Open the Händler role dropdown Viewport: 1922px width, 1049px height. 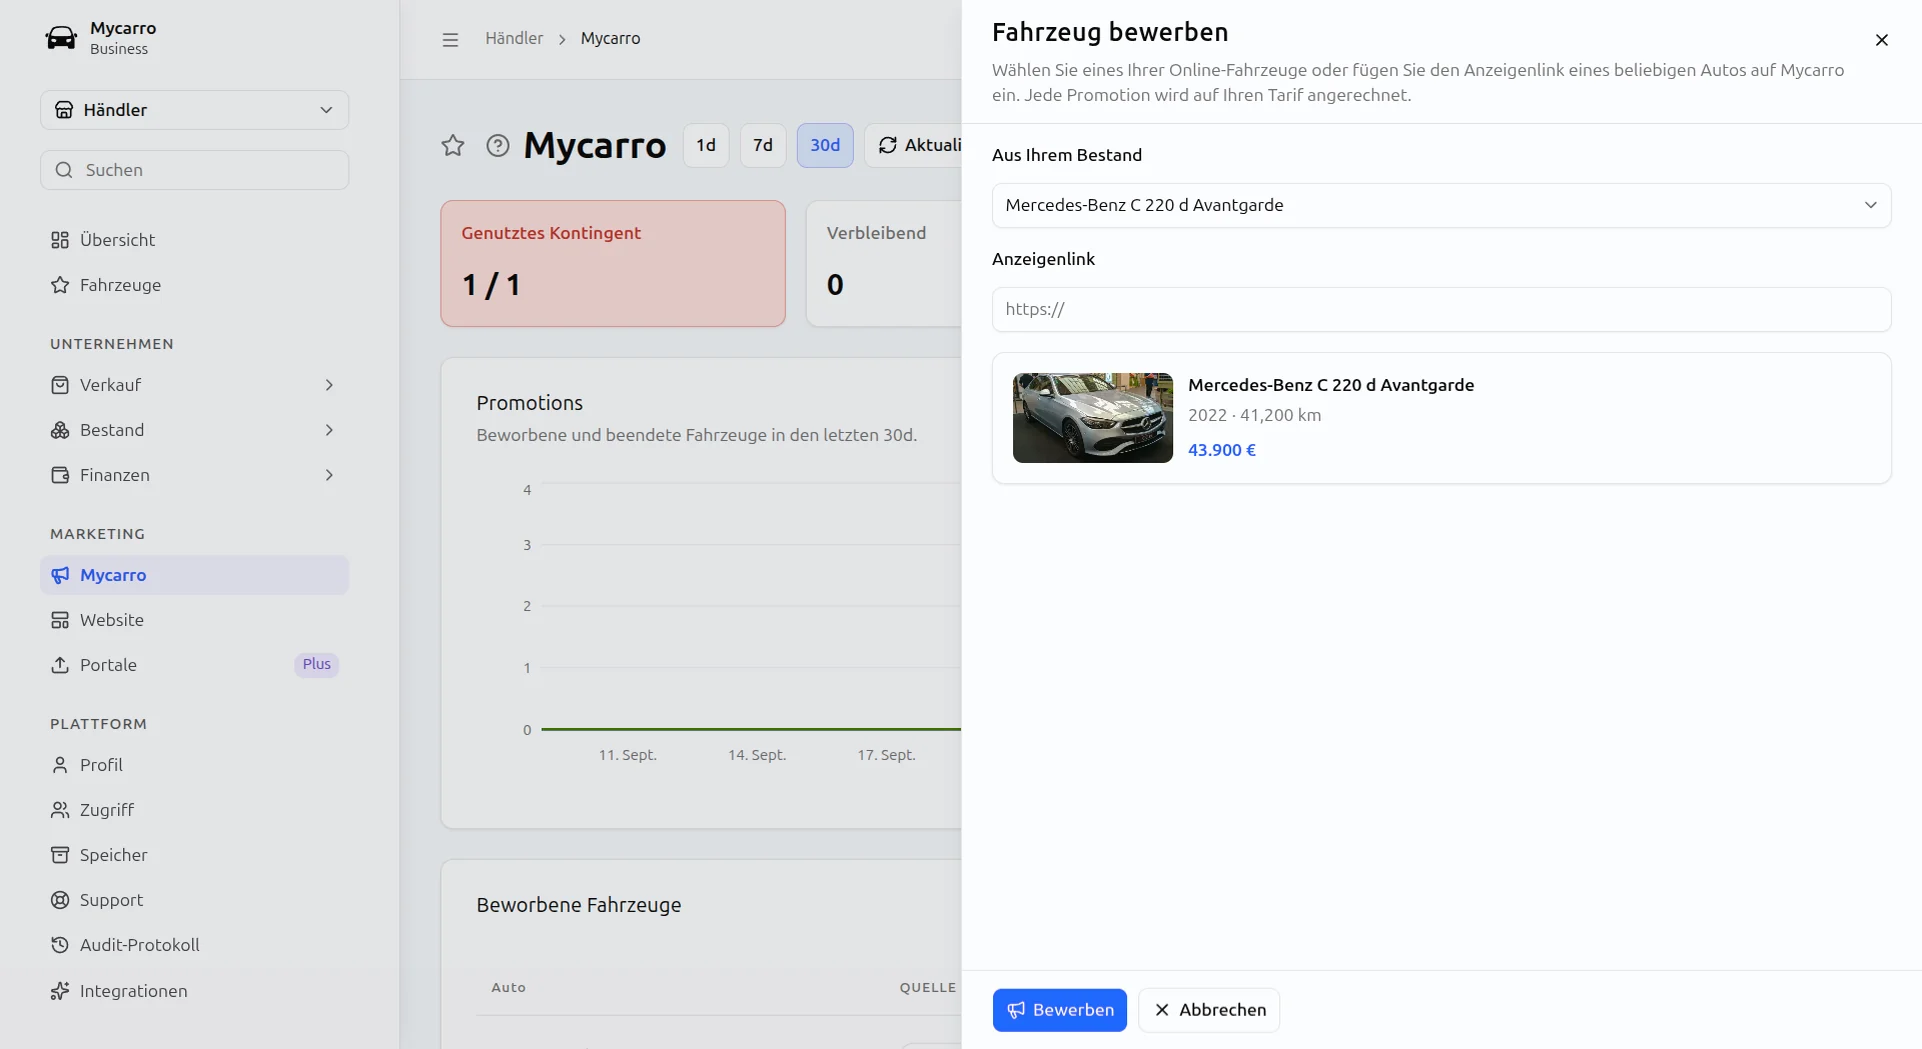click(194, 110)
